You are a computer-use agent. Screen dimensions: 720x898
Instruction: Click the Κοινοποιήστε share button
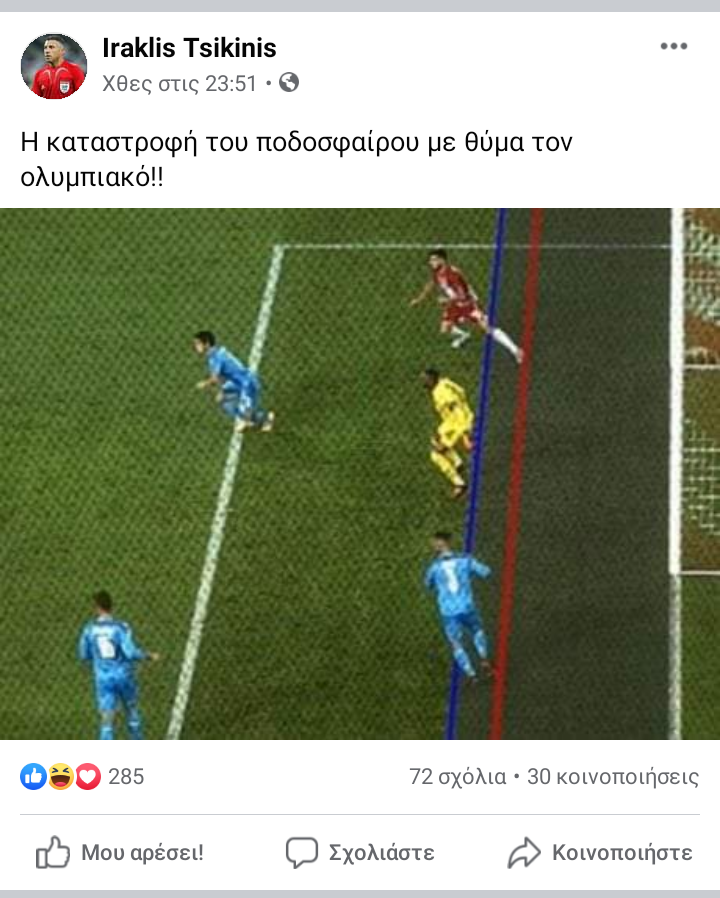pyautogui.click(x=600, y=852)
